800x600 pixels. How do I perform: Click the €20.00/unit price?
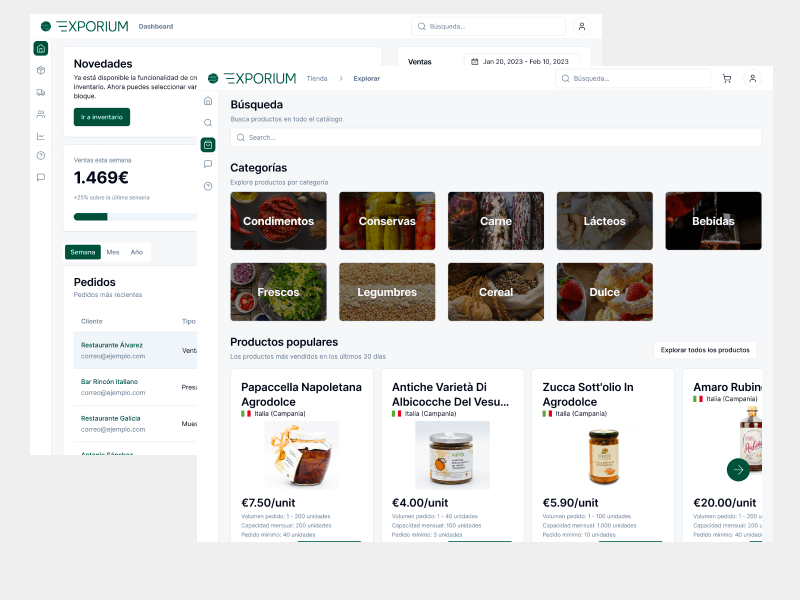pyautogui.click(x=724, y=503)
